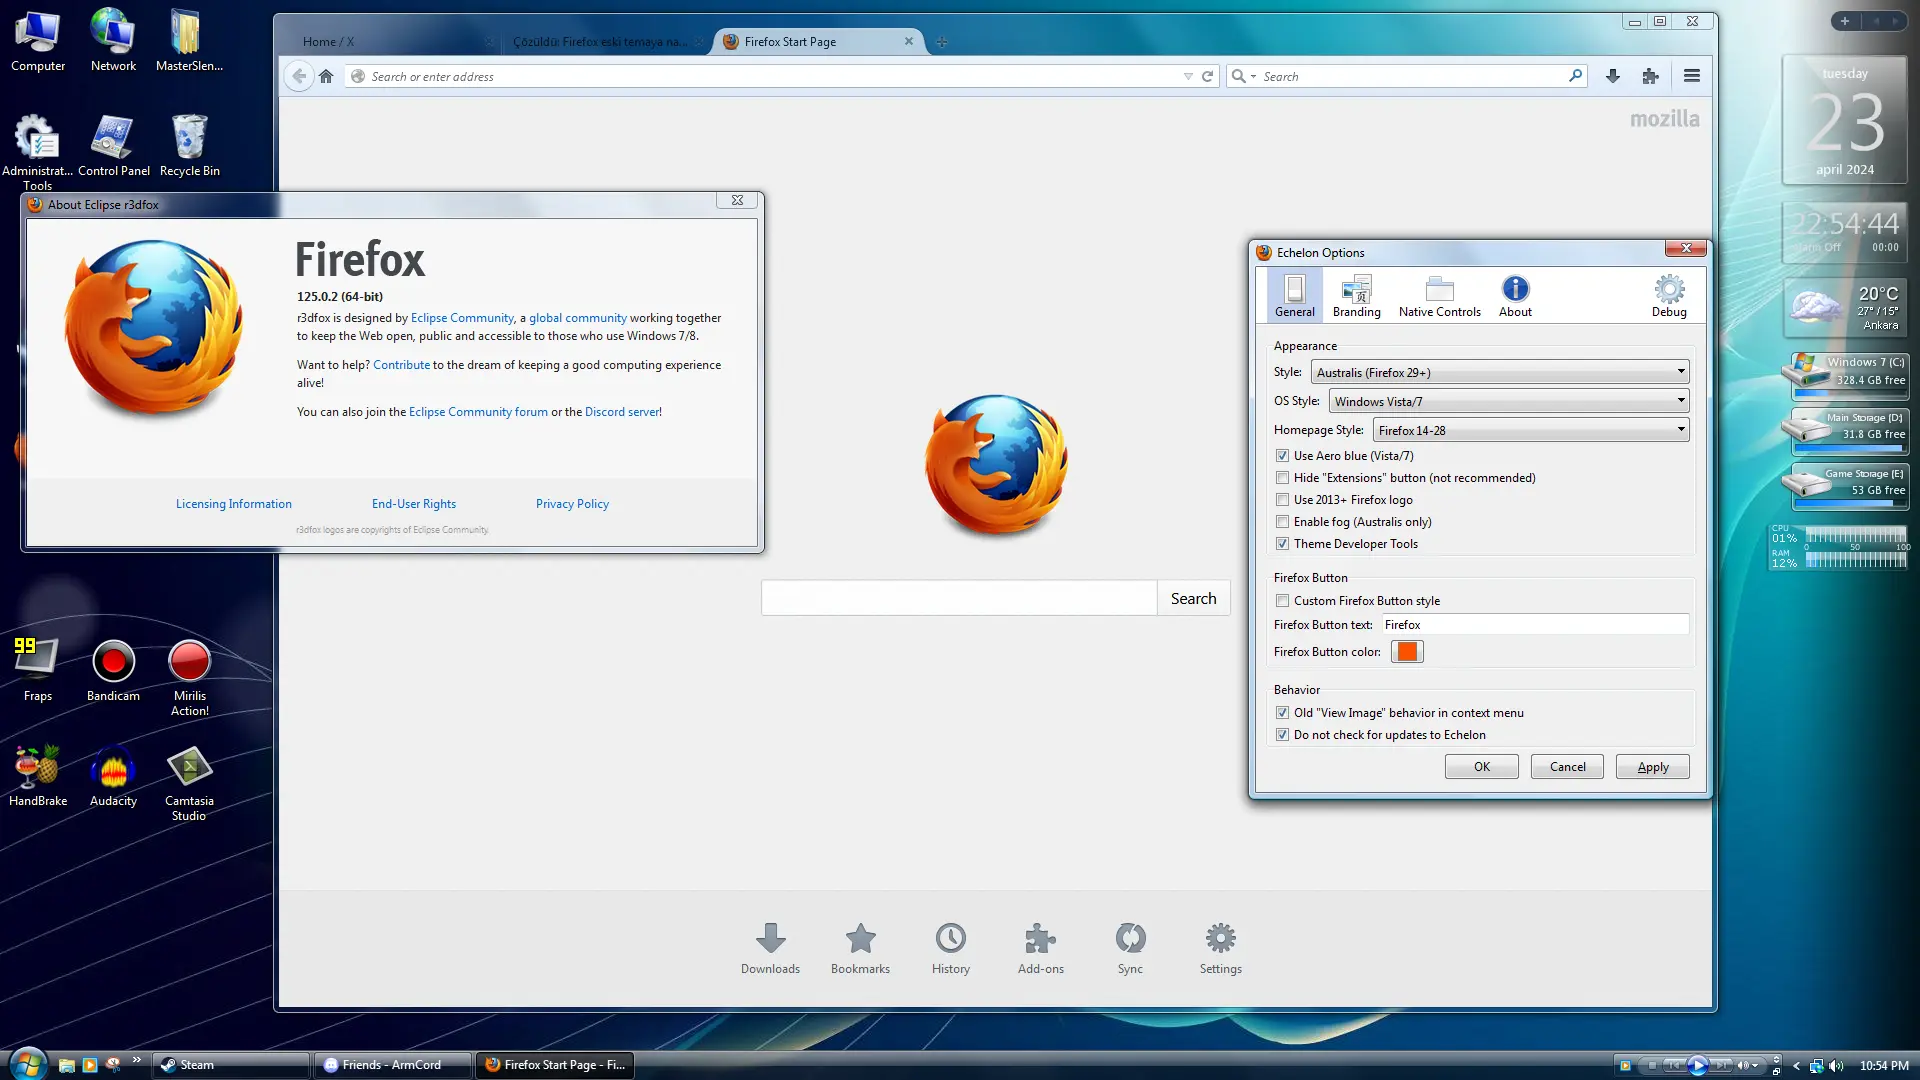The width and height of the screenshot is (1920, 1080).
Task: Focus the start page search box
Action: (x=959, y=598)
